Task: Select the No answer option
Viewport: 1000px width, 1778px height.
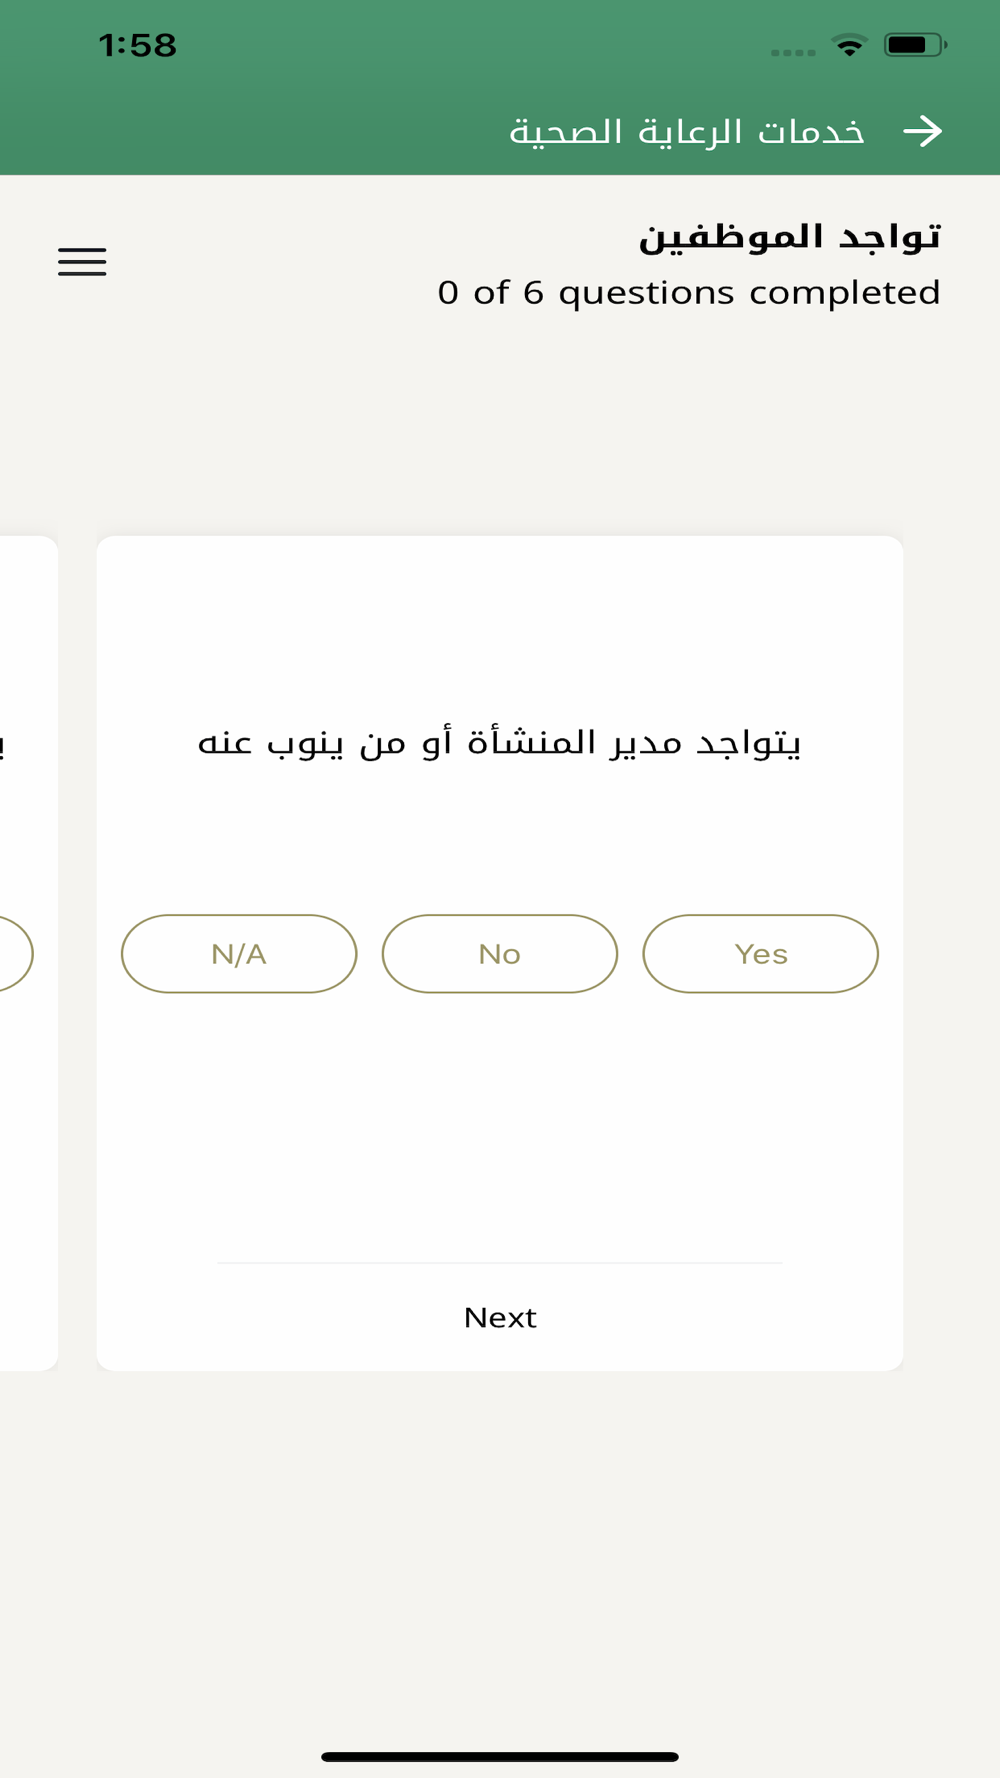Action: tap(500, 953)
